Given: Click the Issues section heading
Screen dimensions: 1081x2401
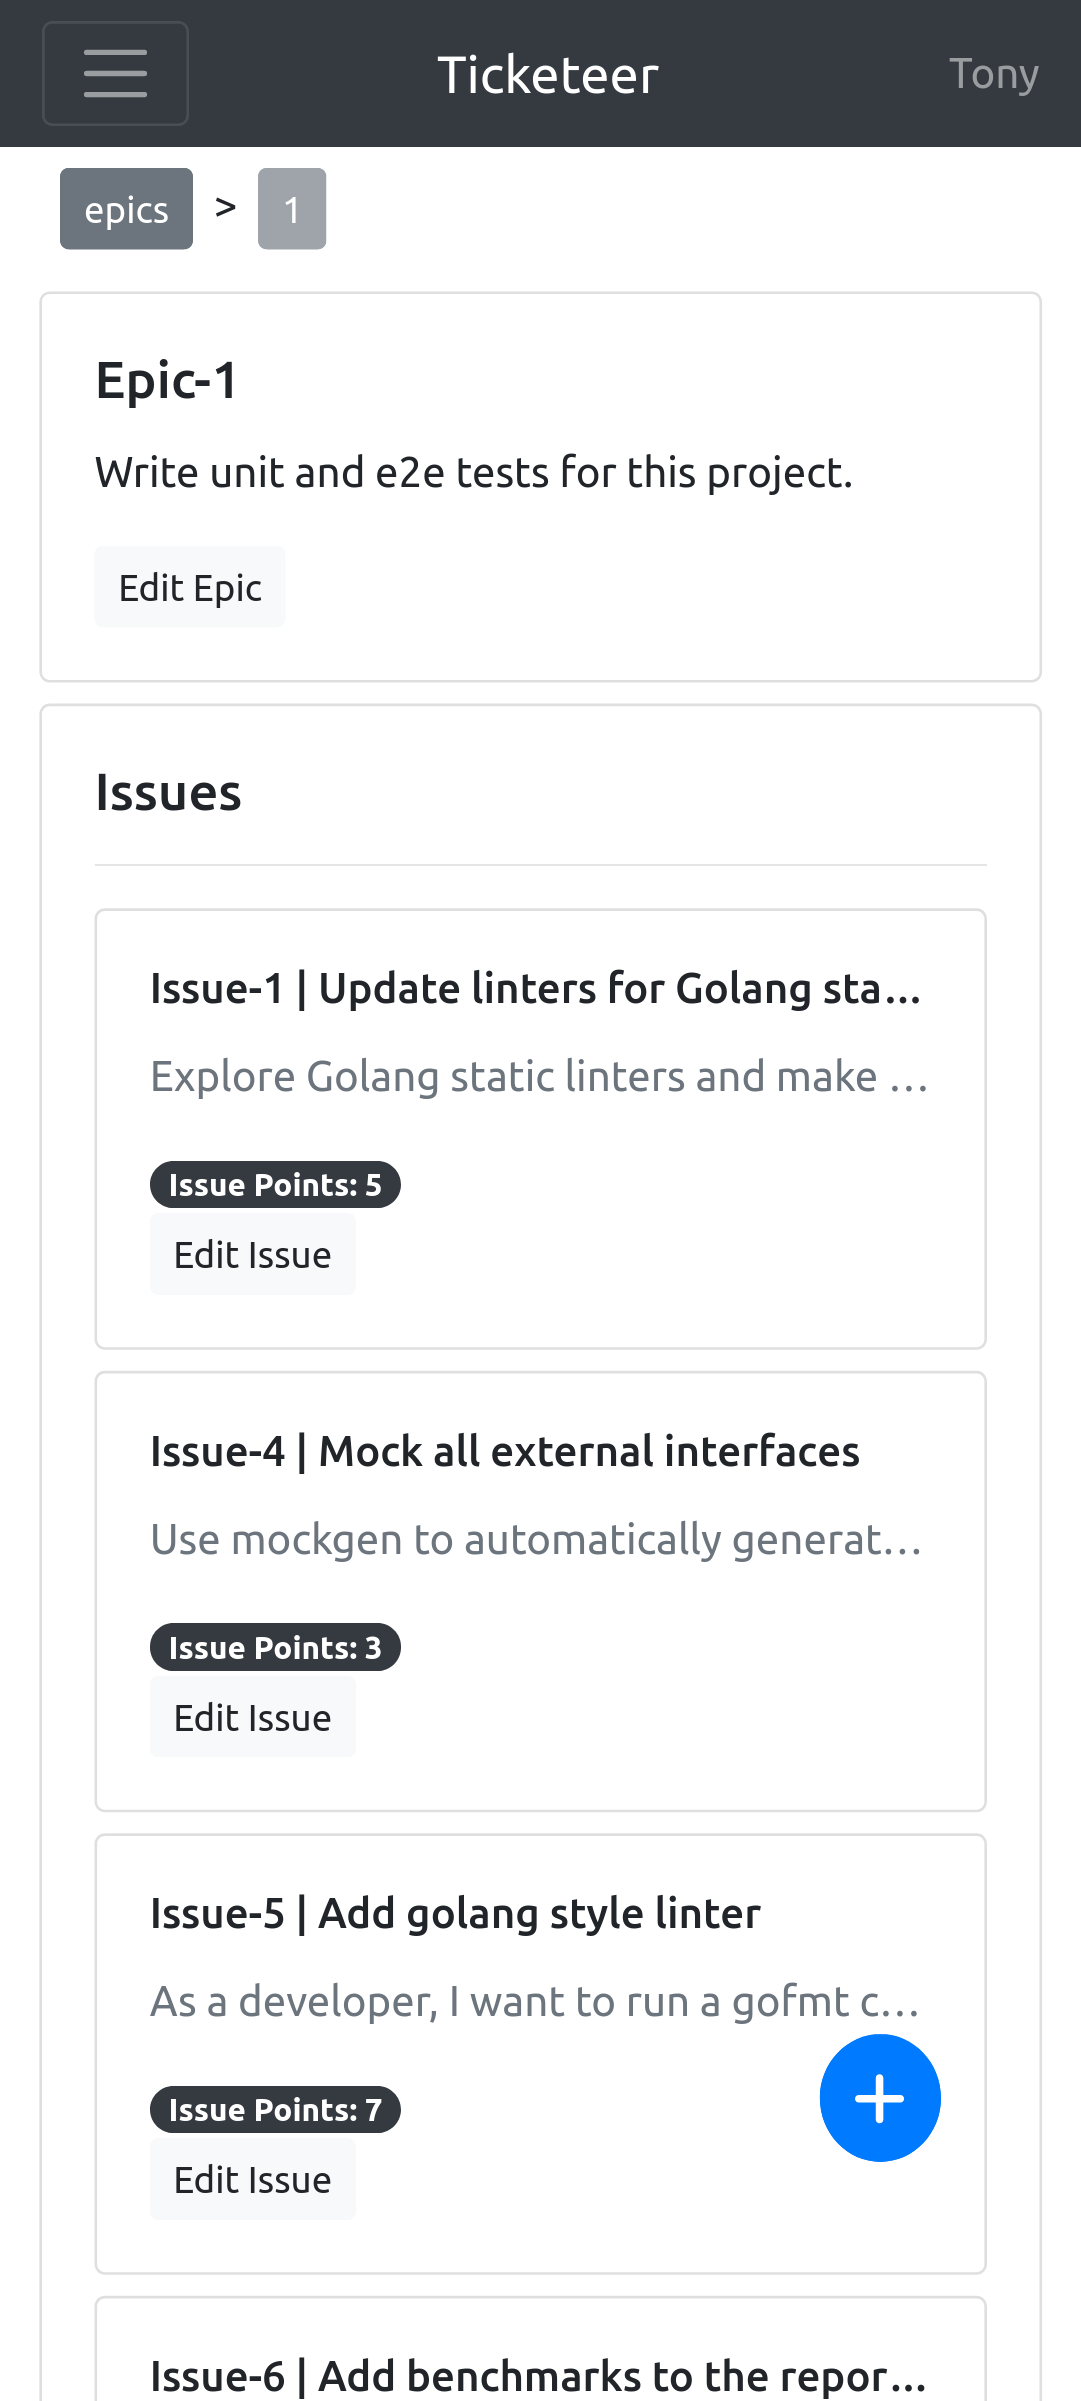Looking at the screenshot, I should [168, 793].
